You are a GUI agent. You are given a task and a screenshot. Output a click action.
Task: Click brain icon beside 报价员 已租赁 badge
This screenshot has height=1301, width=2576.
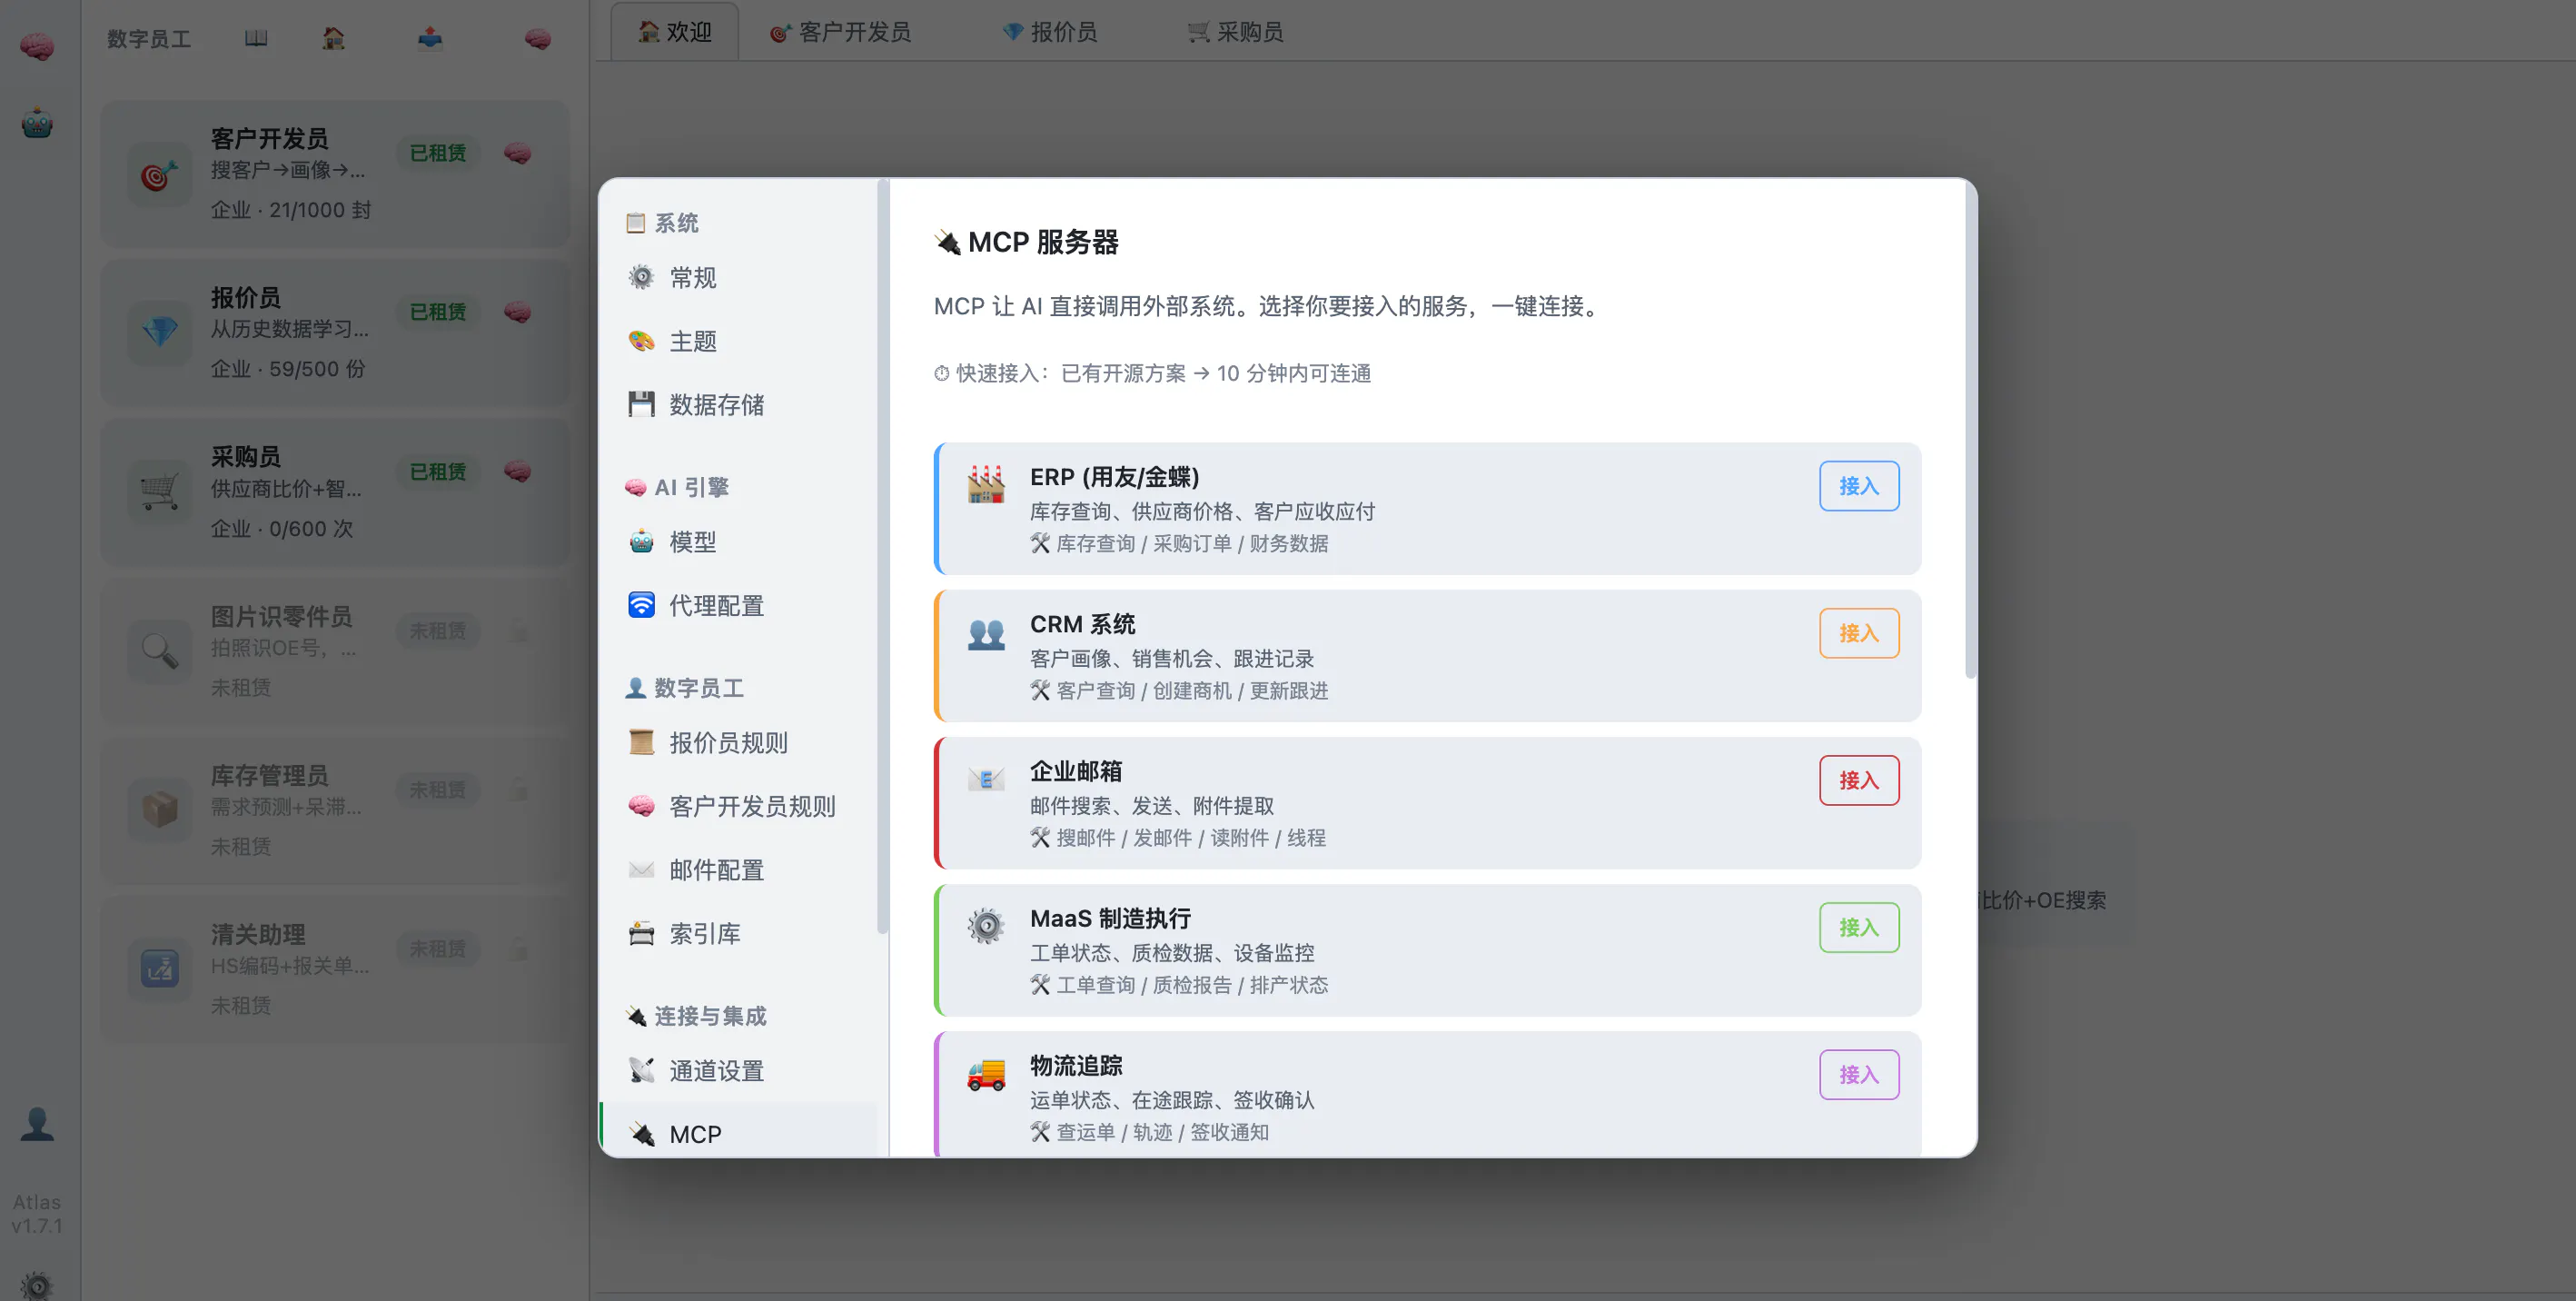(x=518, y=312)
